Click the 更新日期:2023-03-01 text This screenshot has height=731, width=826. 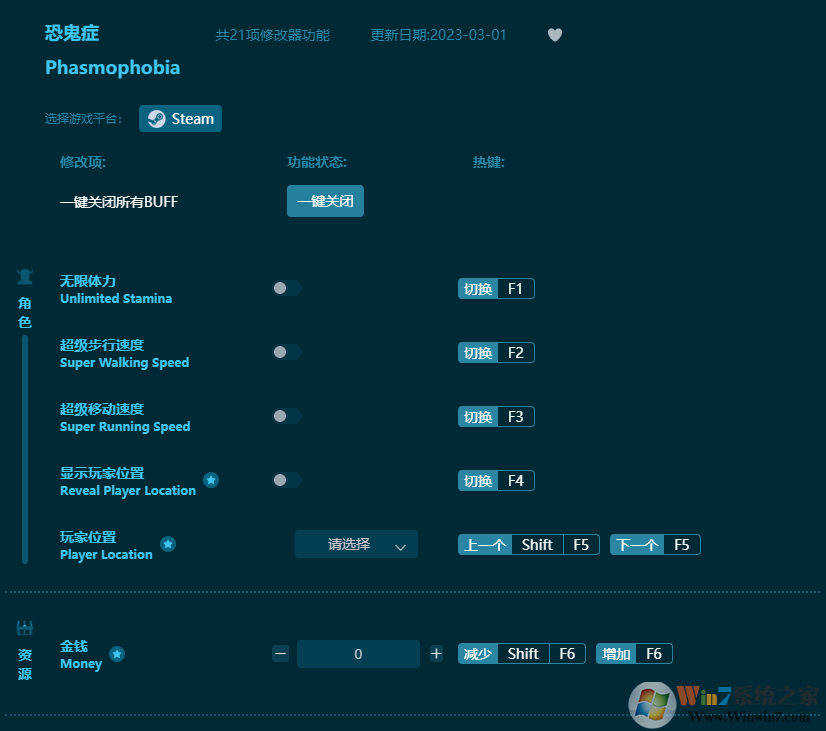[x=438, y=35]
